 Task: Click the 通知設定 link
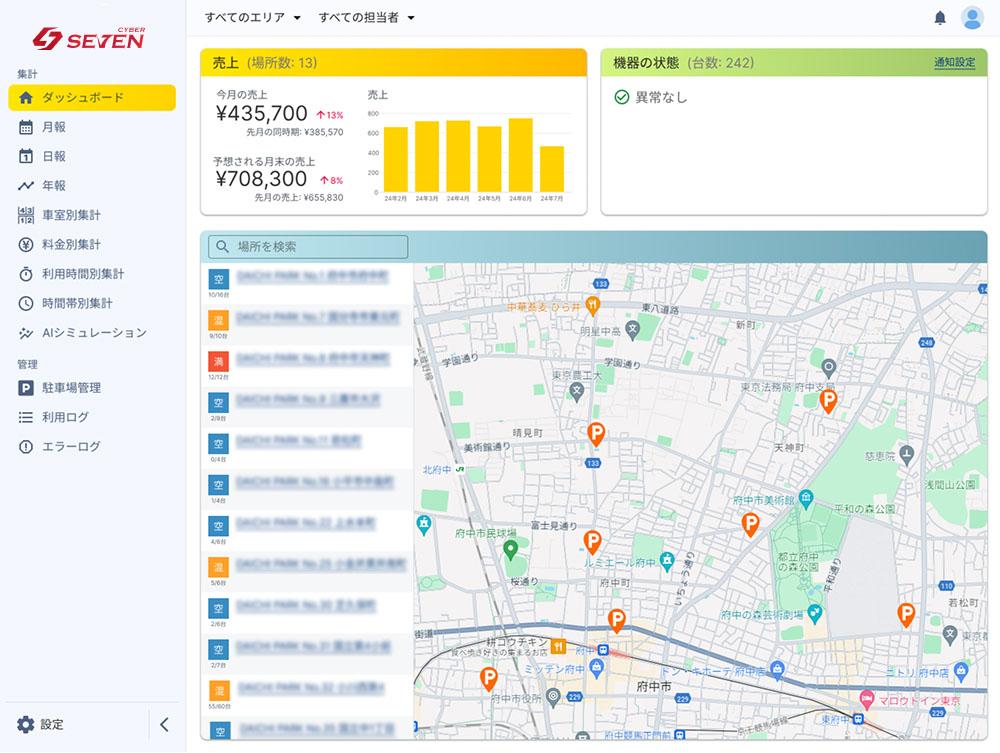[954, 62]
